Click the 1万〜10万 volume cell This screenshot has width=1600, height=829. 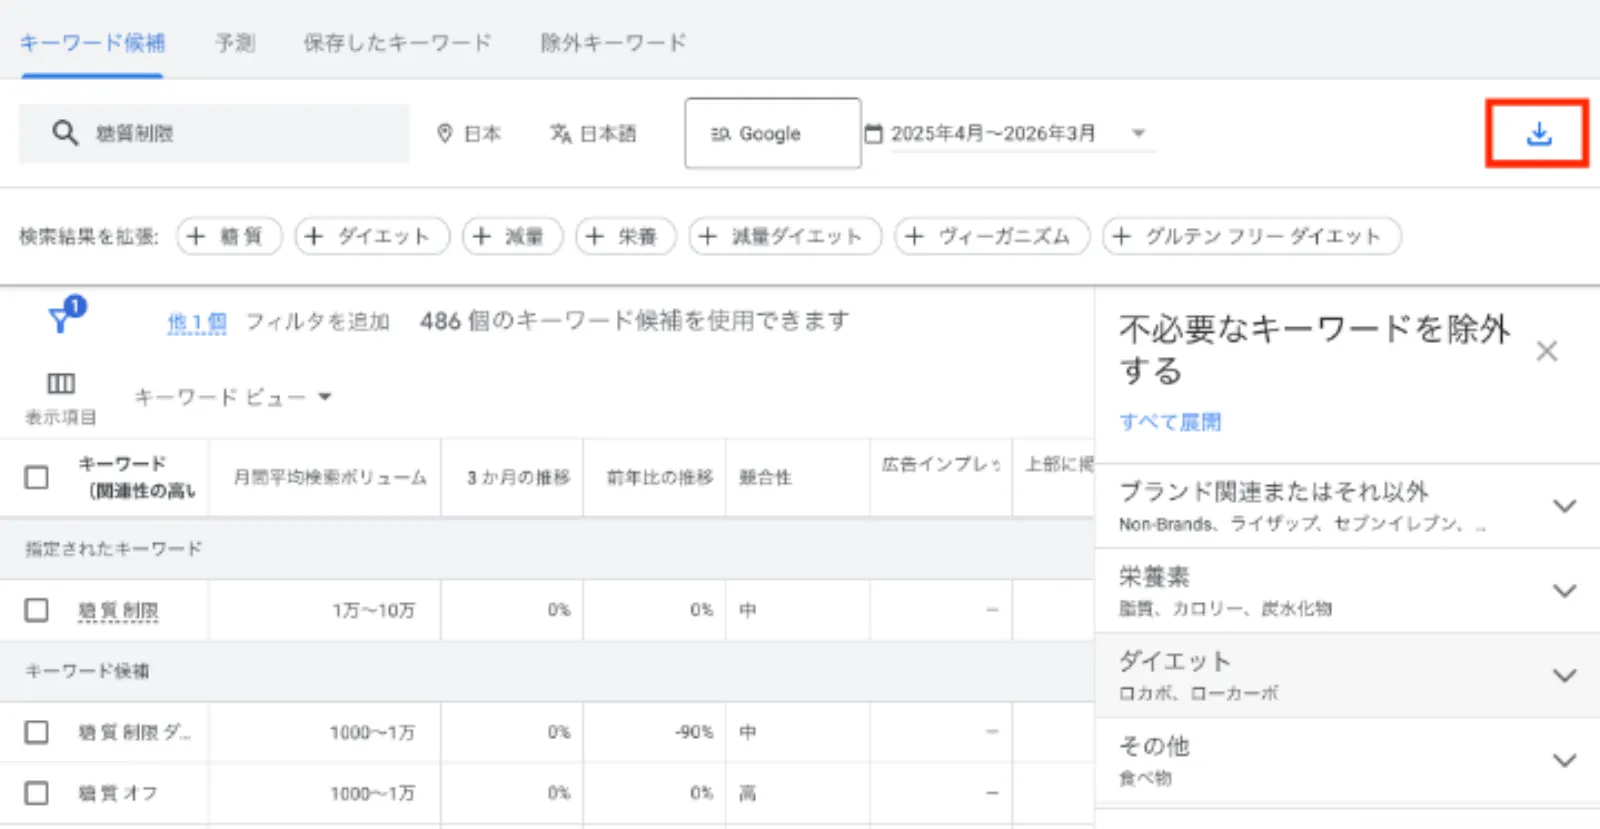tap(374, 610)
